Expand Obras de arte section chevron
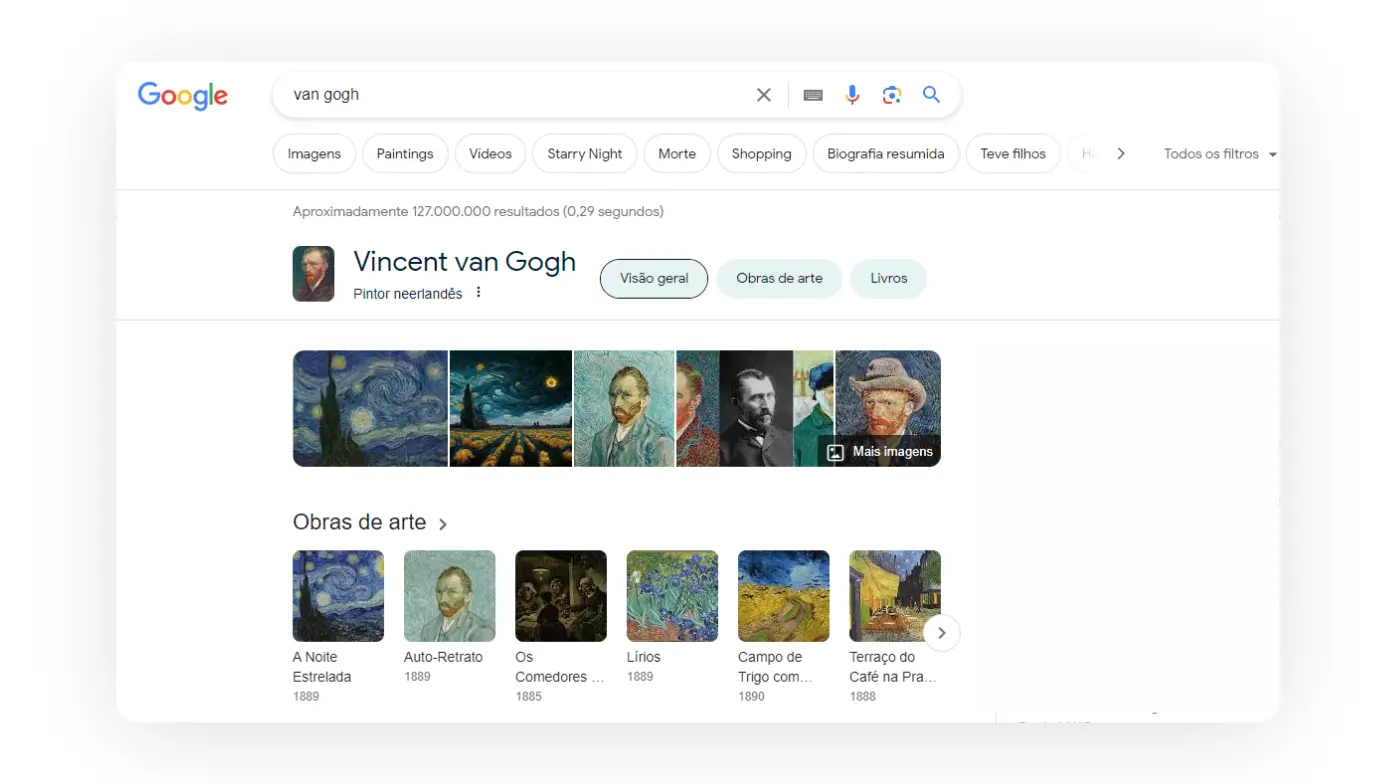 pos(443,524)
